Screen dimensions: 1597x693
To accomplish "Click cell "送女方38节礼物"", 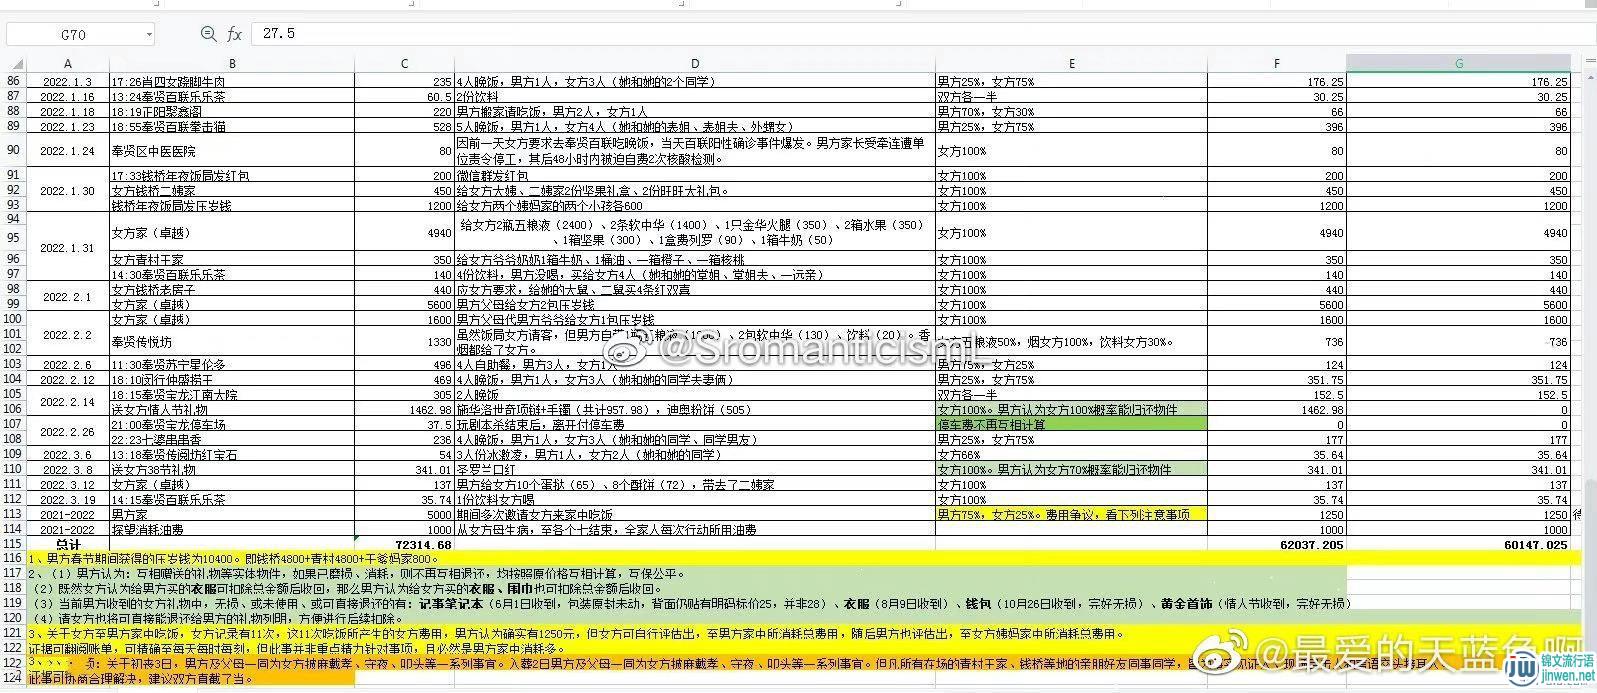I will 232,469.
